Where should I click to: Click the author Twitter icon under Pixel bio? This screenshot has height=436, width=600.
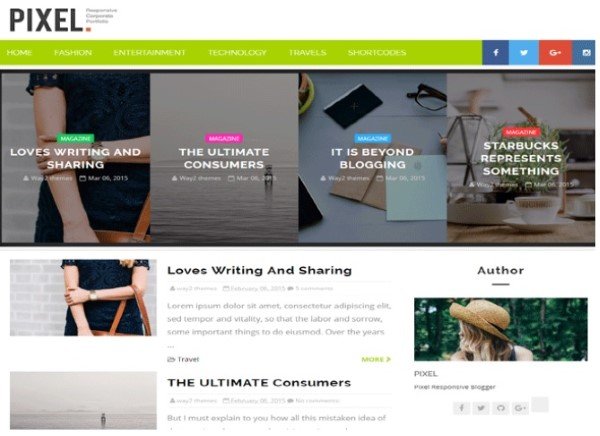(481, 408)
